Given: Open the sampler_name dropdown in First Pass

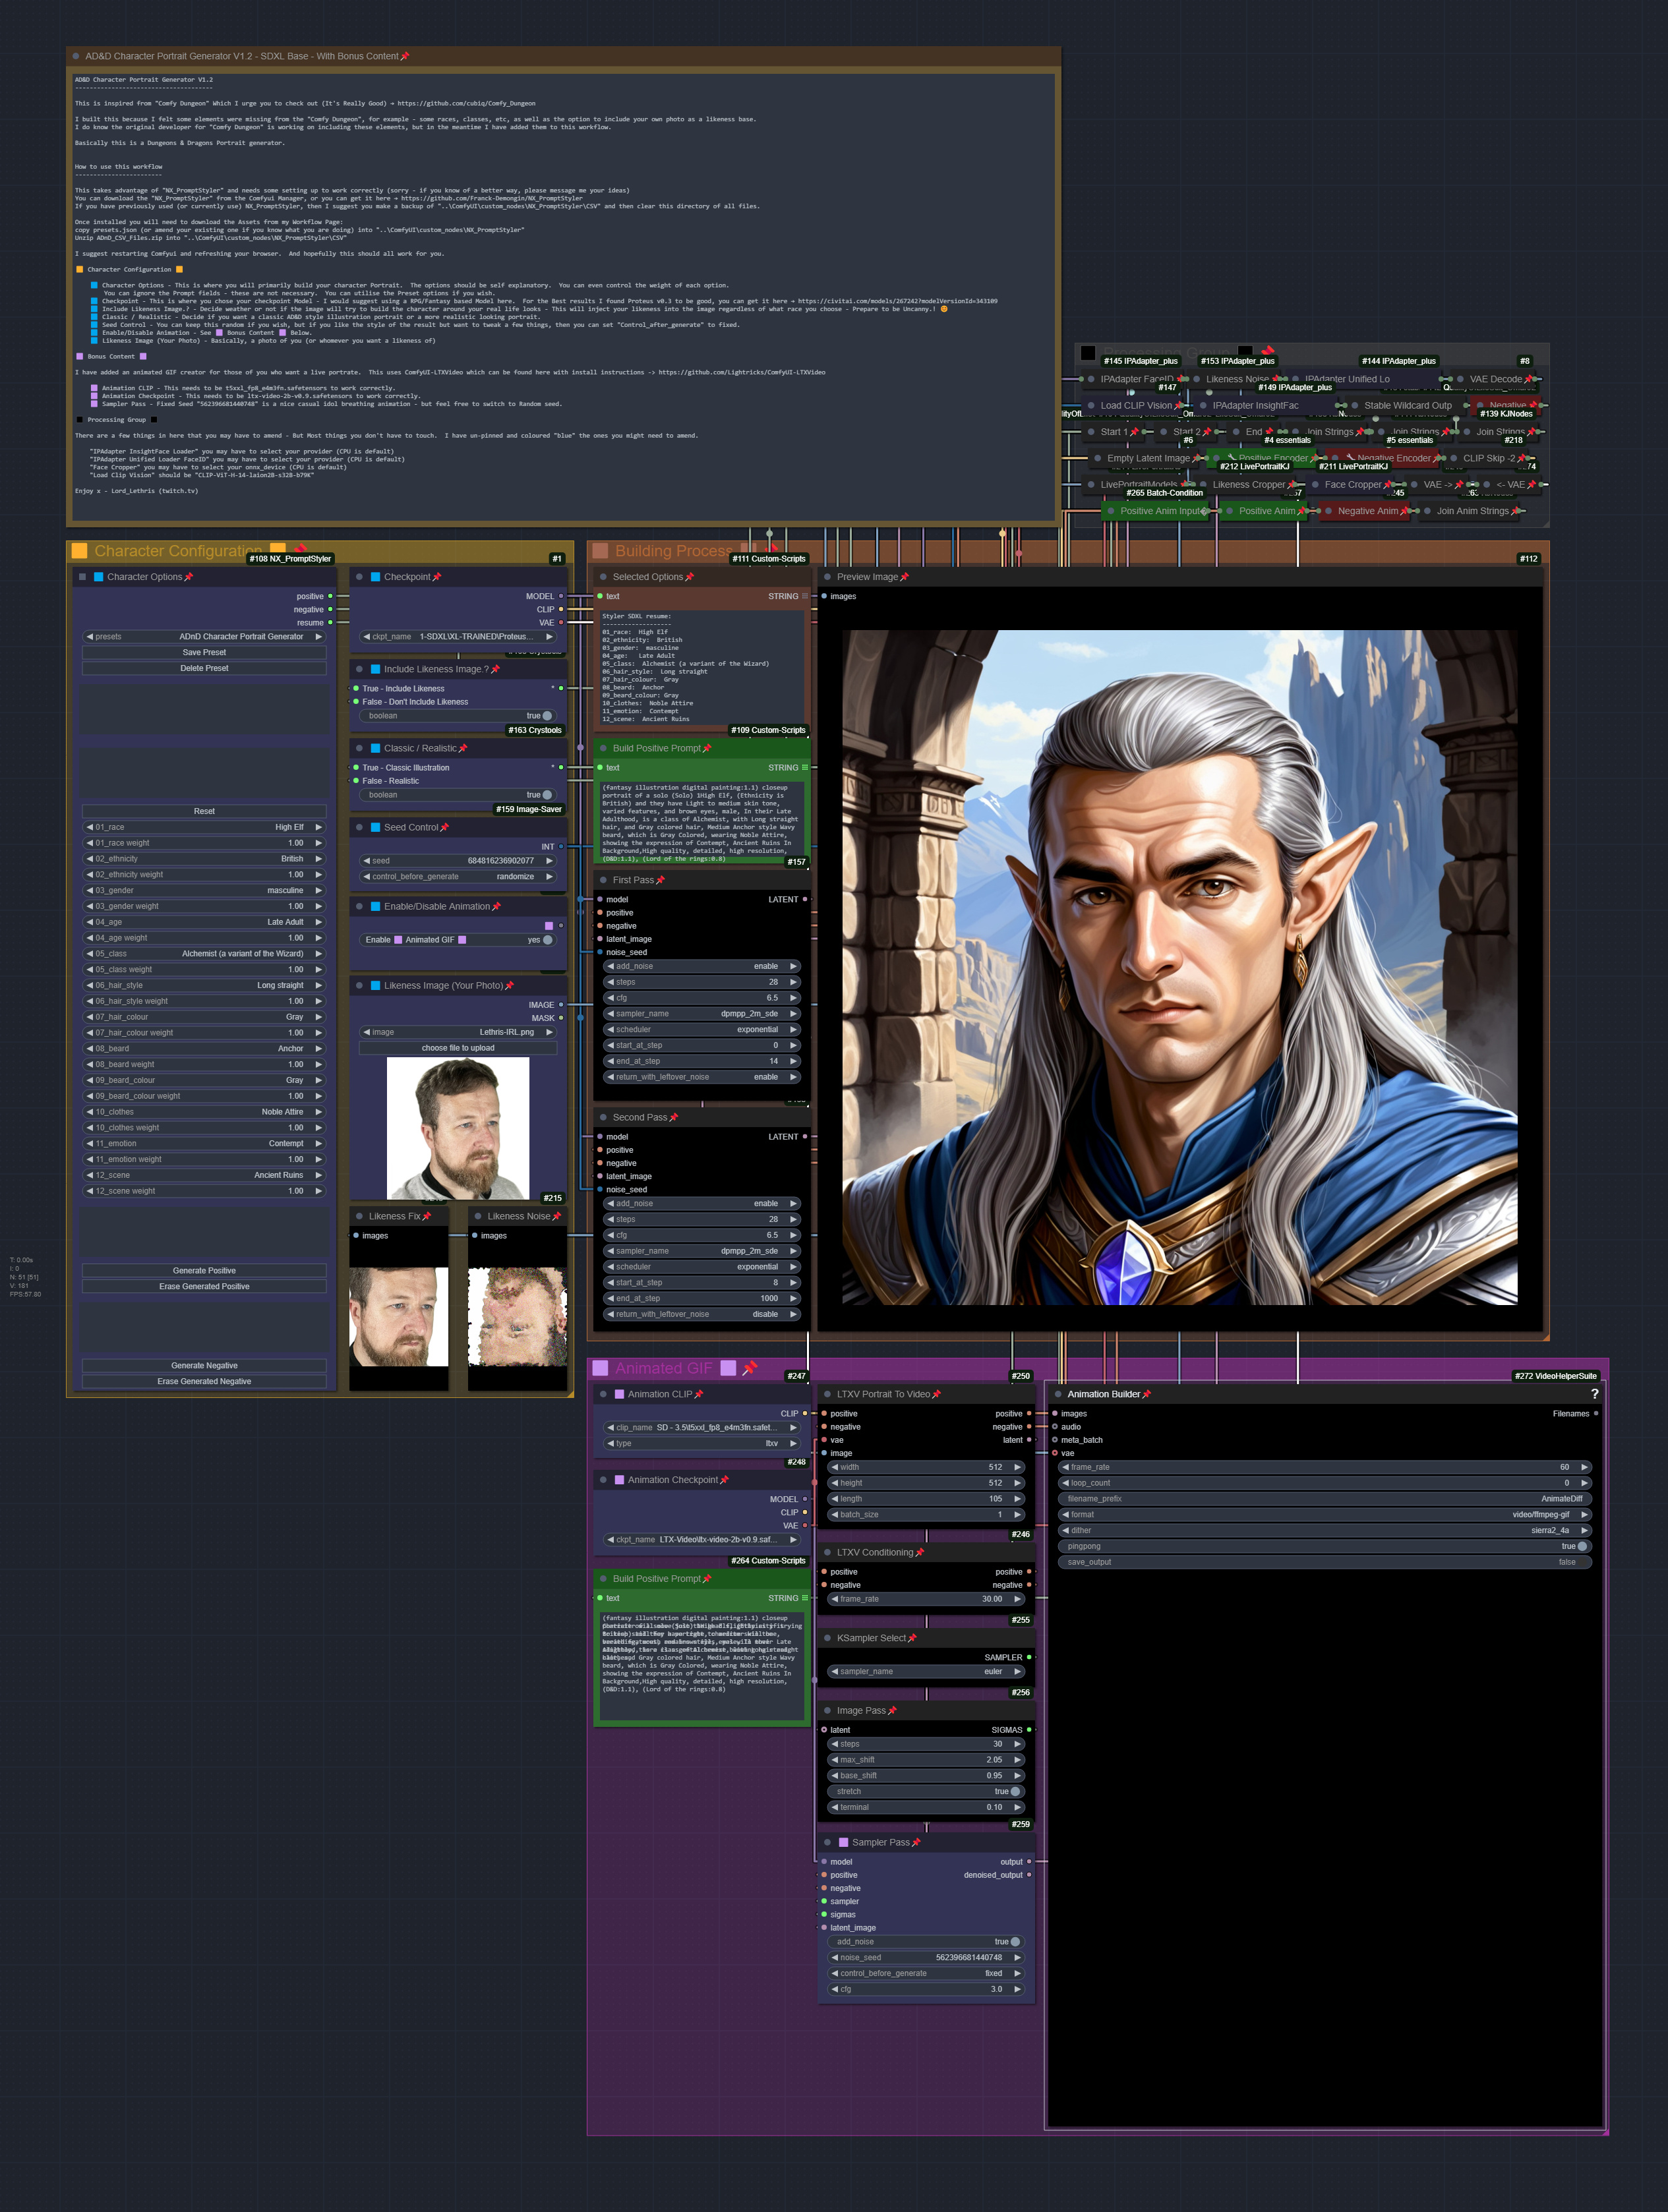Looking at the screenshot, I should (700, 1013).
